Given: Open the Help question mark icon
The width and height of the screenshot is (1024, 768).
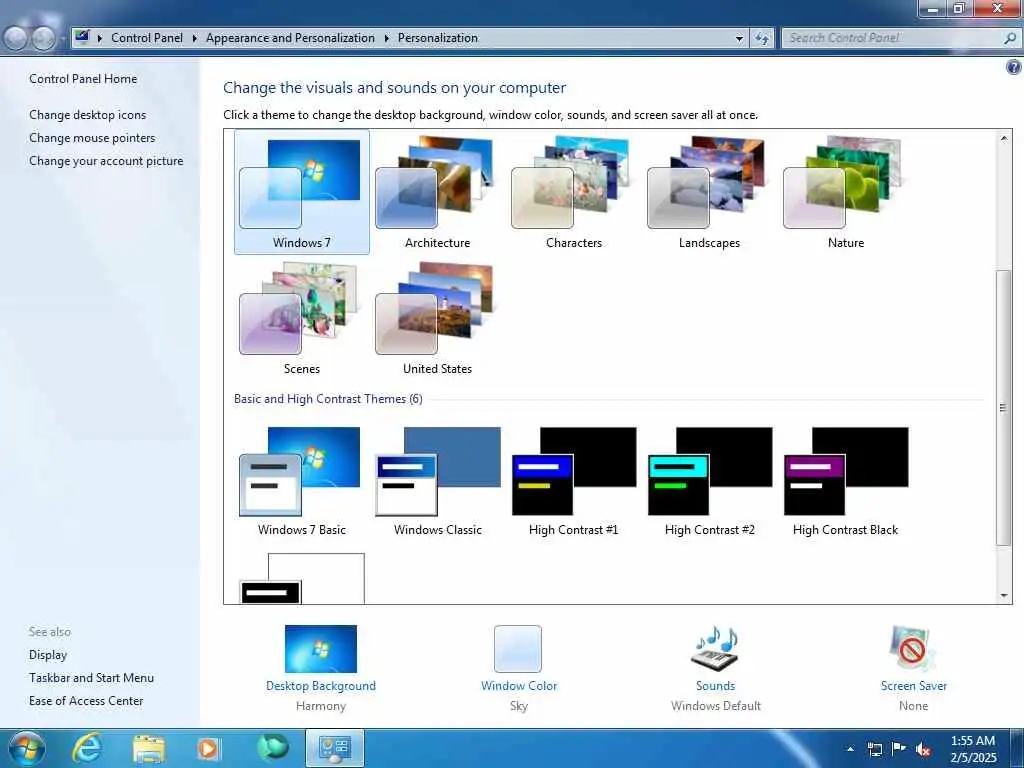Looking at the screenshot, I should pos(1014,67).
